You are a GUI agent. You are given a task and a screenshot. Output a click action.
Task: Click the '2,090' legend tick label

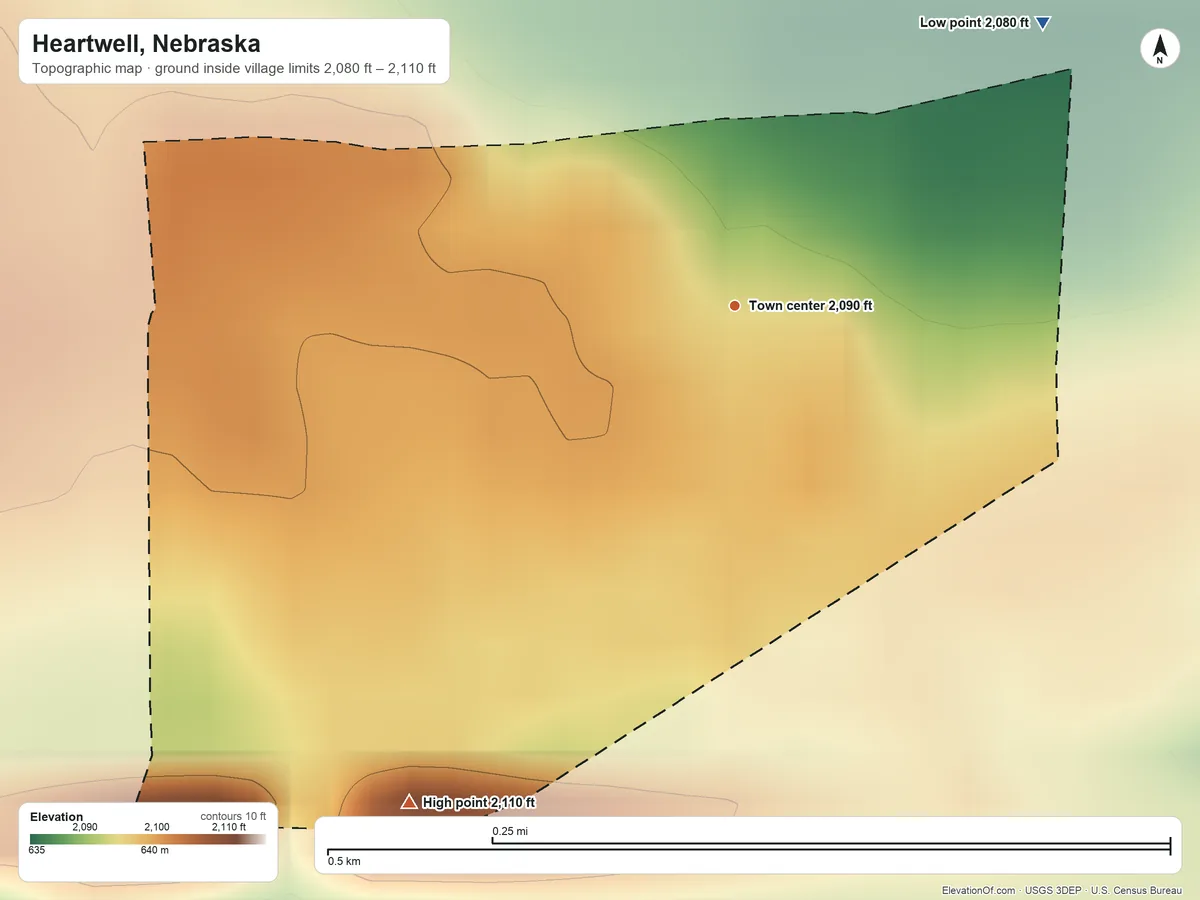point(85,827)
